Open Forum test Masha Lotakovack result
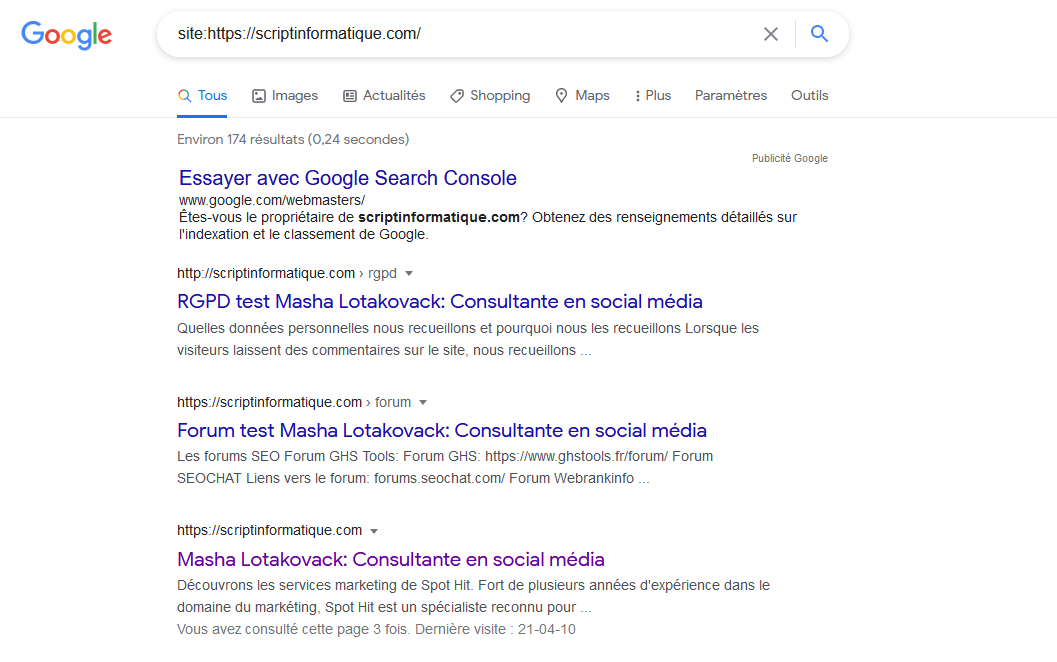The image size is (1057, 662). (442, 430)
